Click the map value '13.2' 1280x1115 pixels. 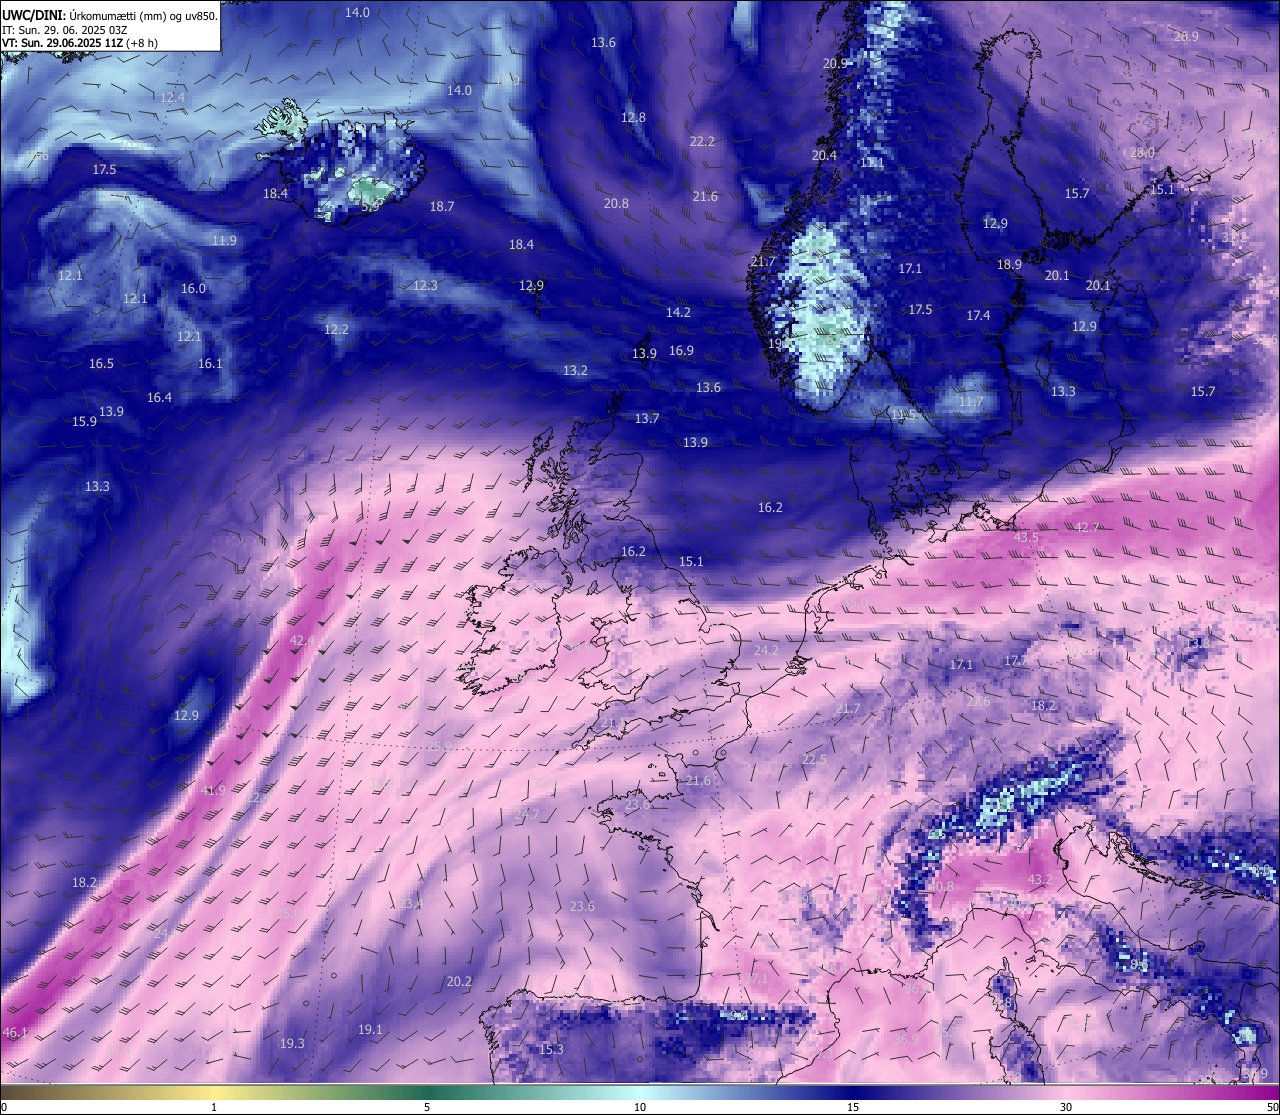575,370
